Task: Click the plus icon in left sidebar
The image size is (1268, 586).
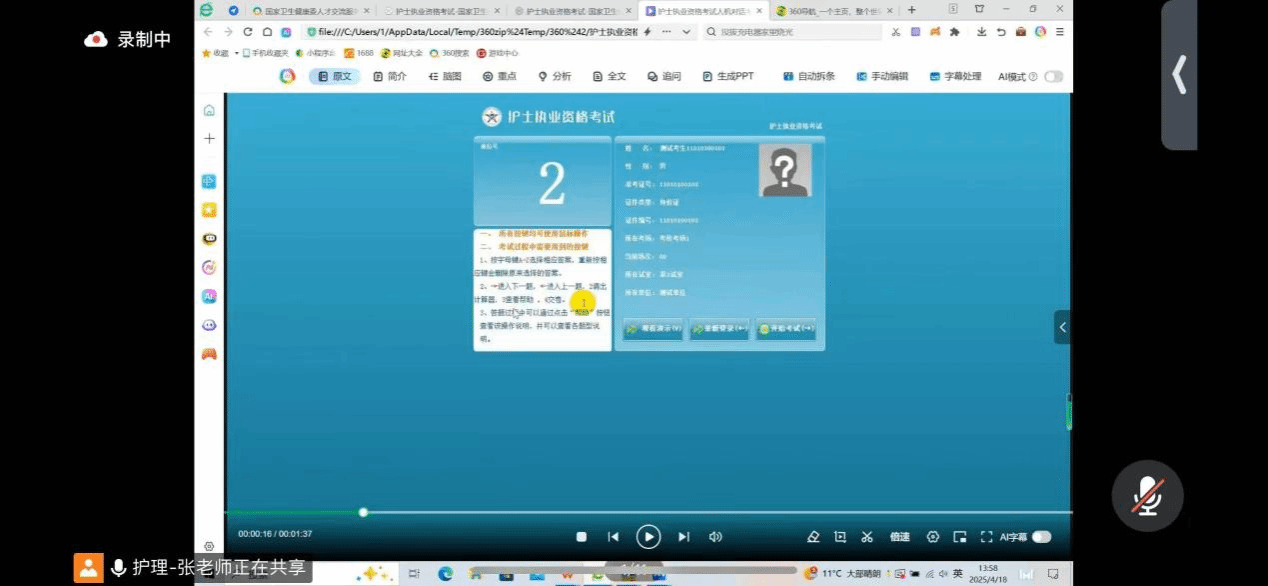Action: pyautogui.click(x=209, y=138)
